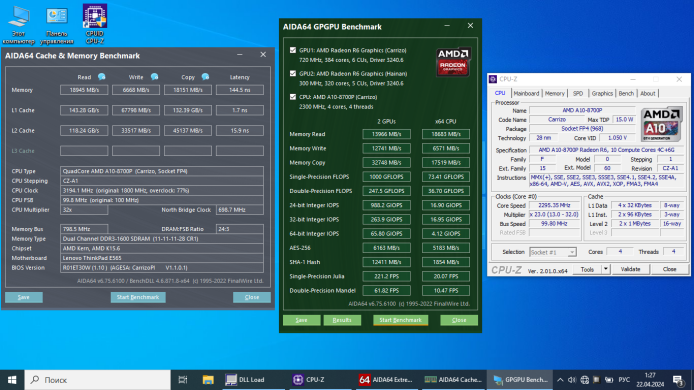The height and width of the screenshot is (390, 694).
Task: Switch to the Mainboard tab
Action: [526, 93]
